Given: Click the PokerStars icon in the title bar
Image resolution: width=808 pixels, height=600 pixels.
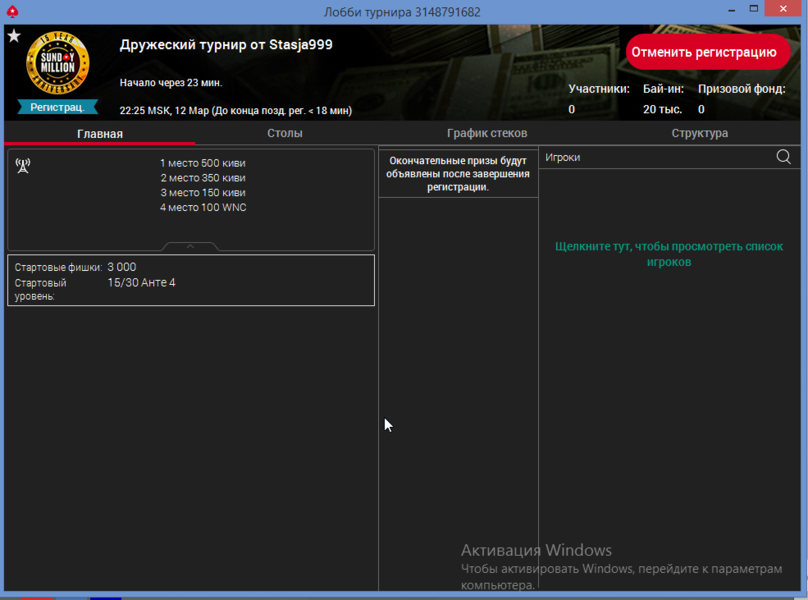Looking at the screenshot, I should pos(11,11).
